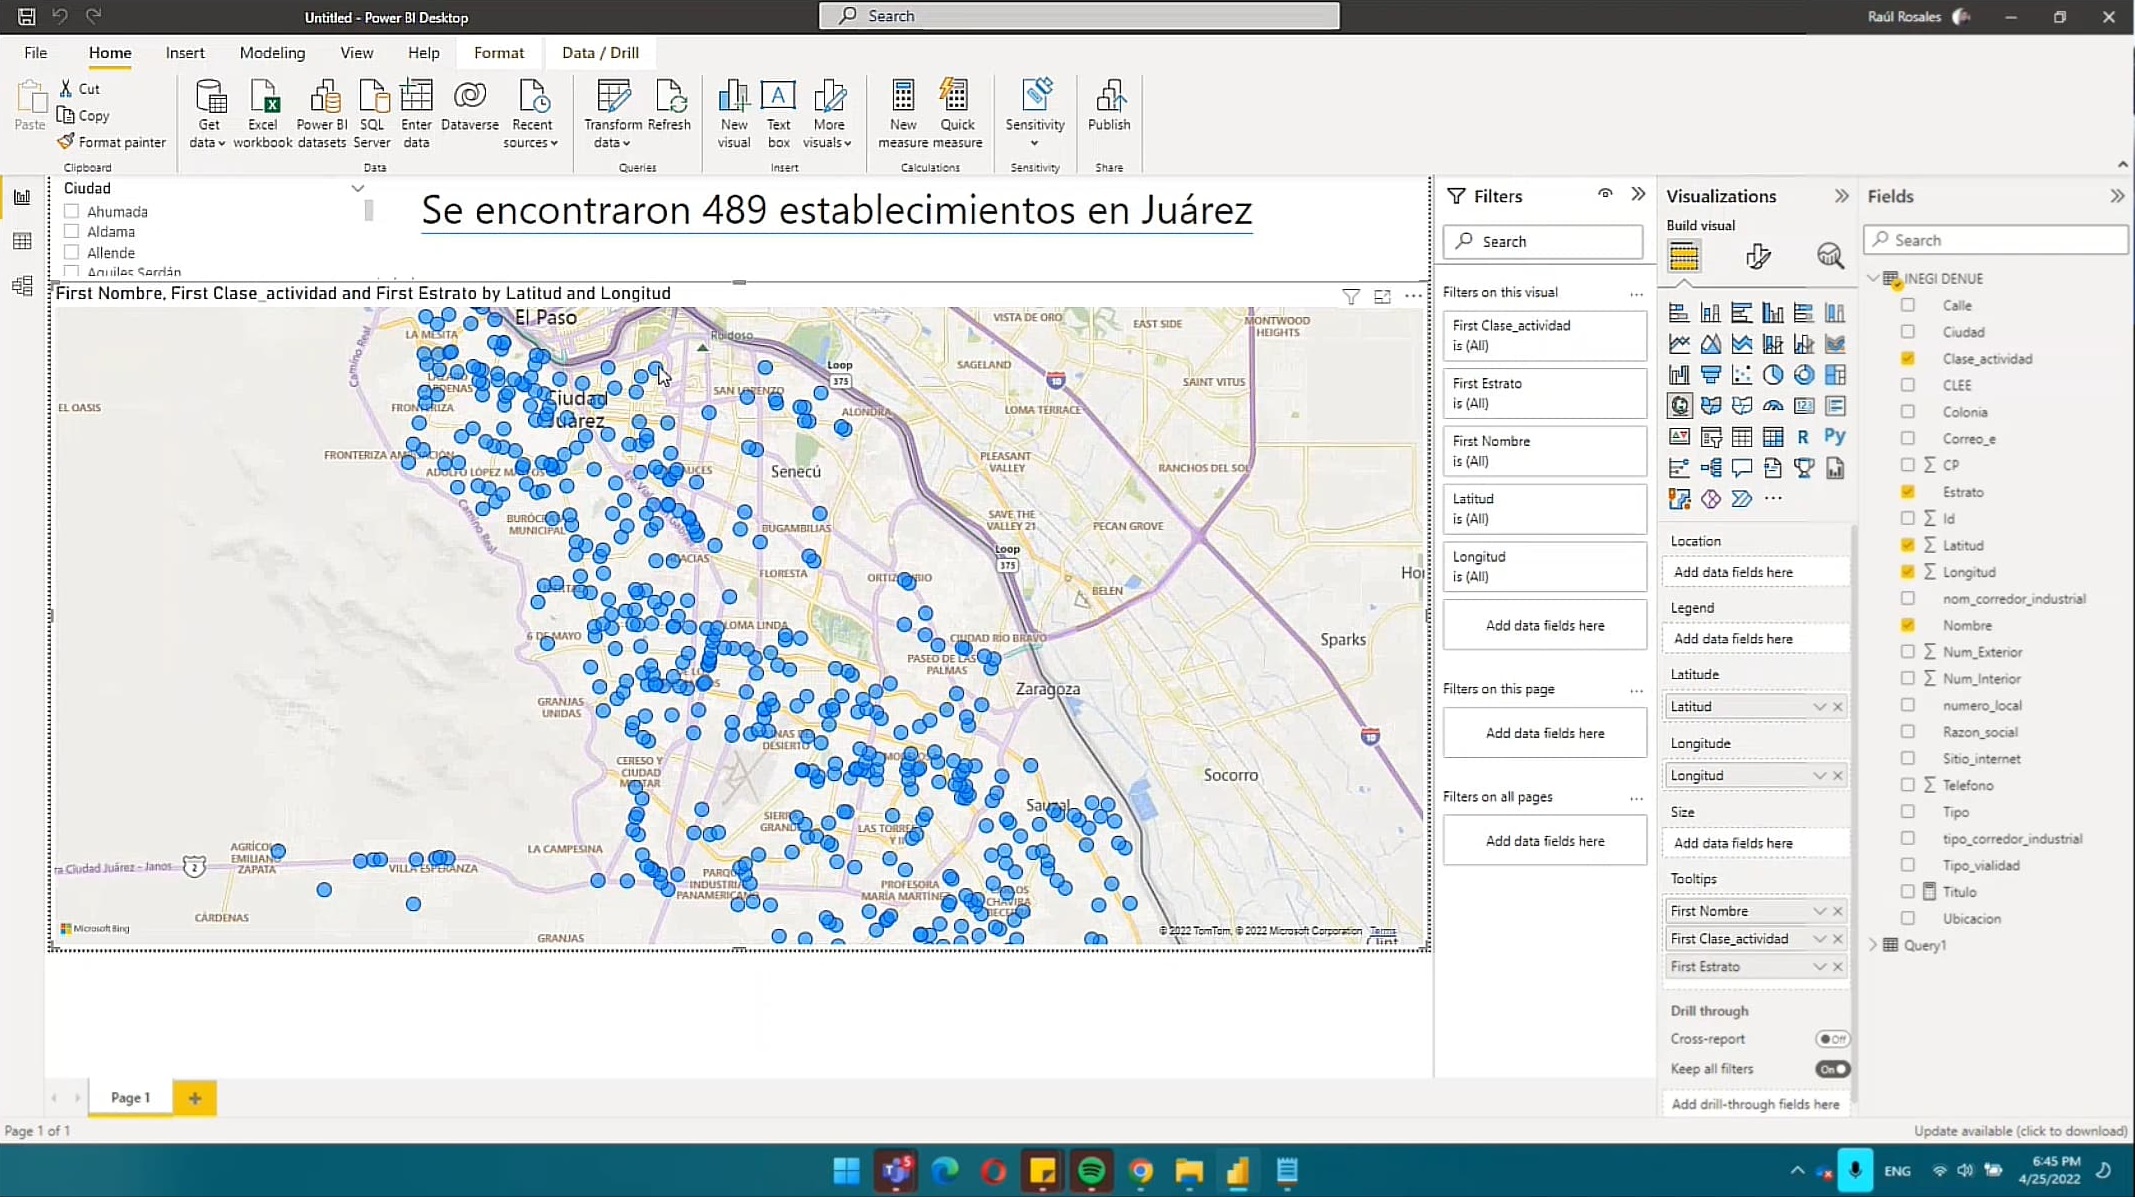Switch to the Modeling ribbon tab
The image size is (2135, 1197).
tap(272, 53)
